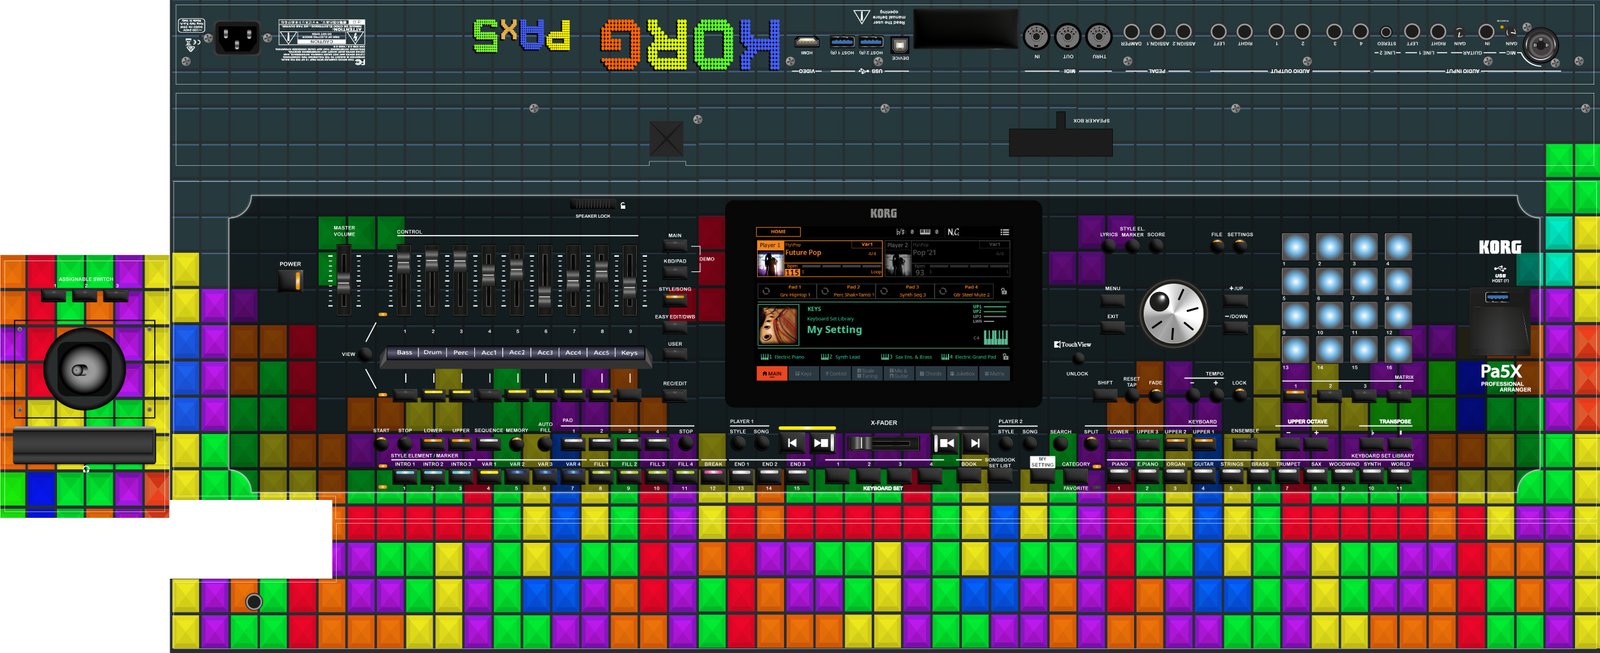Click the Master Volume slider
The width and height of the screenshot is (1600, 653).
tap(344, 270)
